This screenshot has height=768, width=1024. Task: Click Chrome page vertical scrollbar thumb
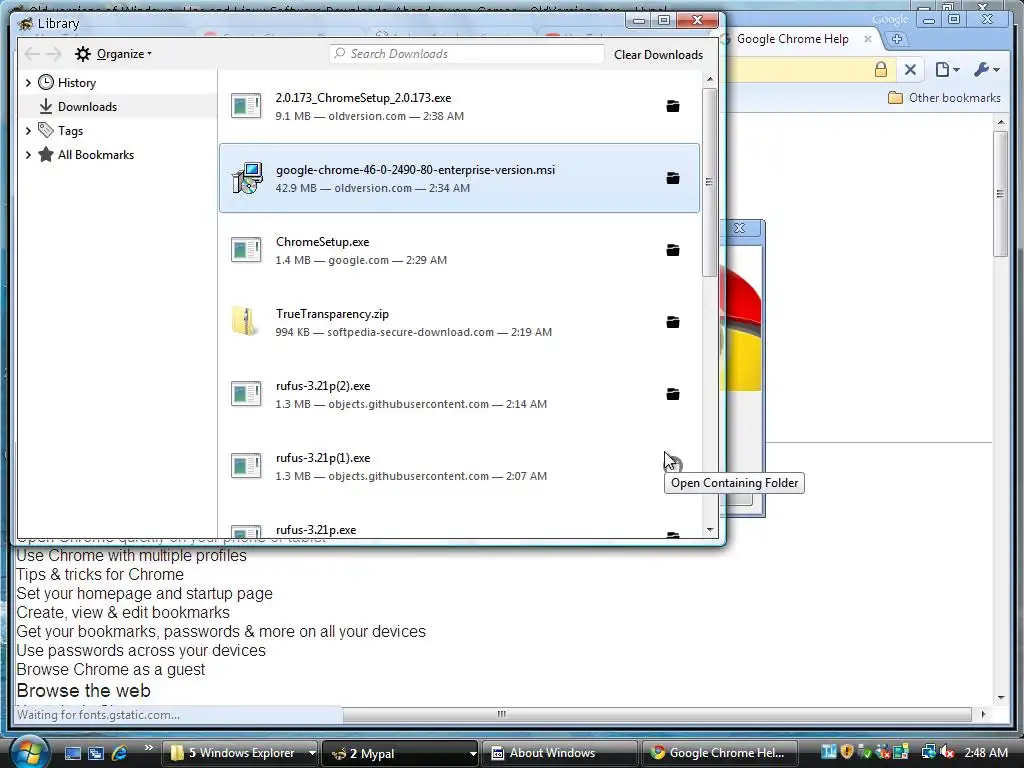point(1000,194)
